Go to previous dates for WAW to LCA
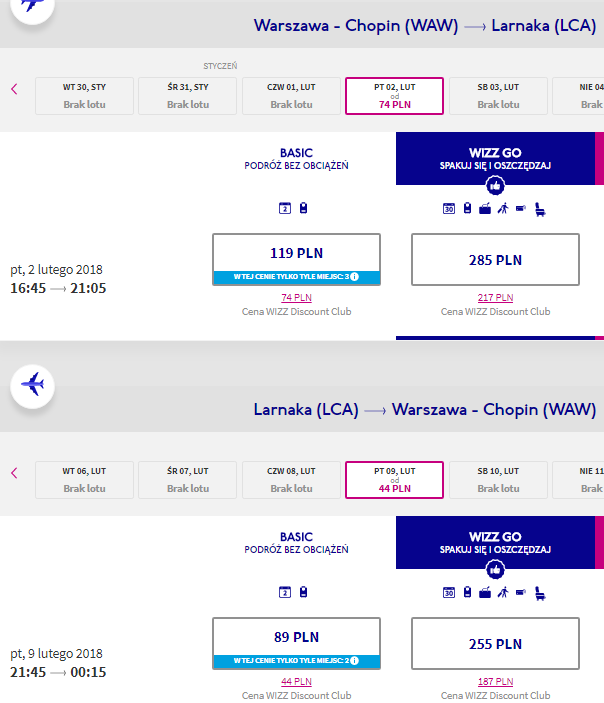Image resolution: width=604 pixels, height=703 pixels. tap(14, 89)
